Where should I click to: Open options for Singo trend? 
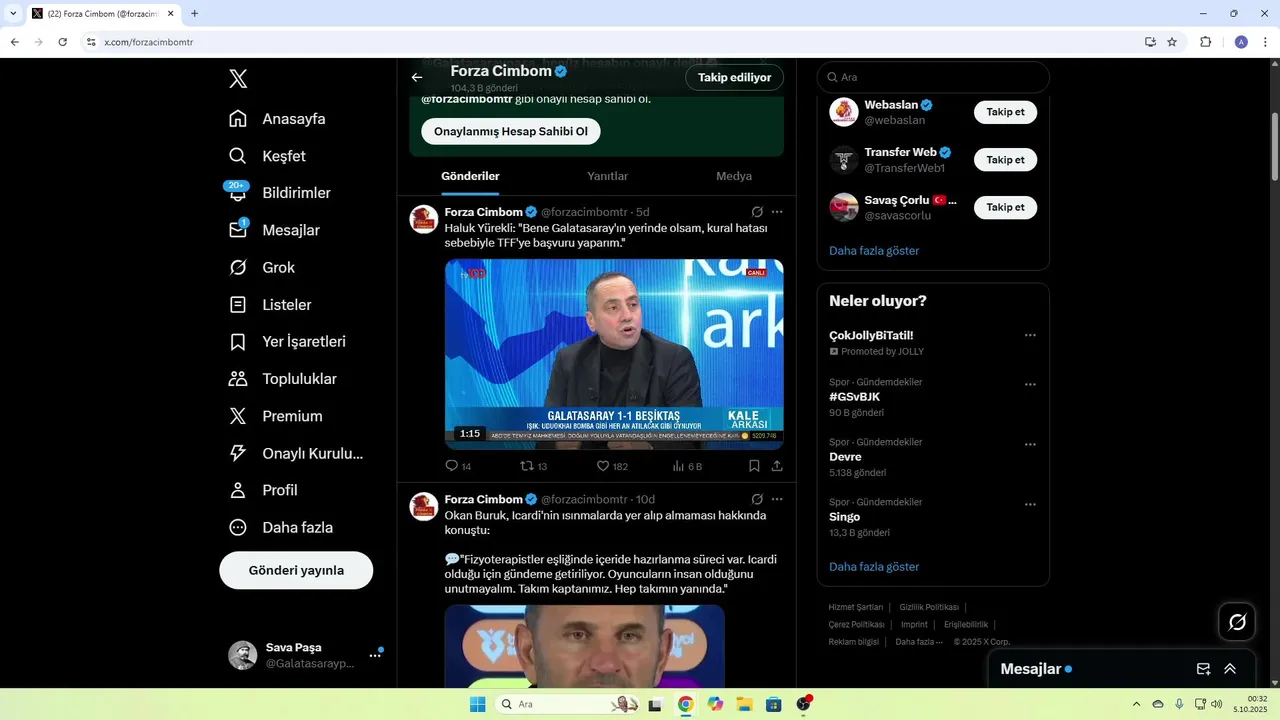pyautogui.click(x=1030, y=504)
